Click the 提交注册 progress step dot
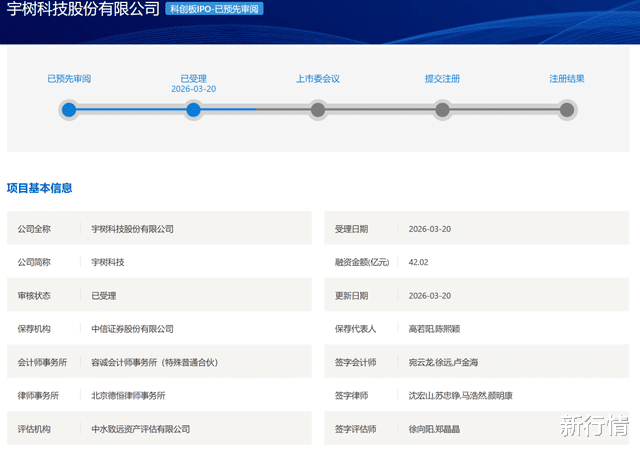 click(442, 110)
